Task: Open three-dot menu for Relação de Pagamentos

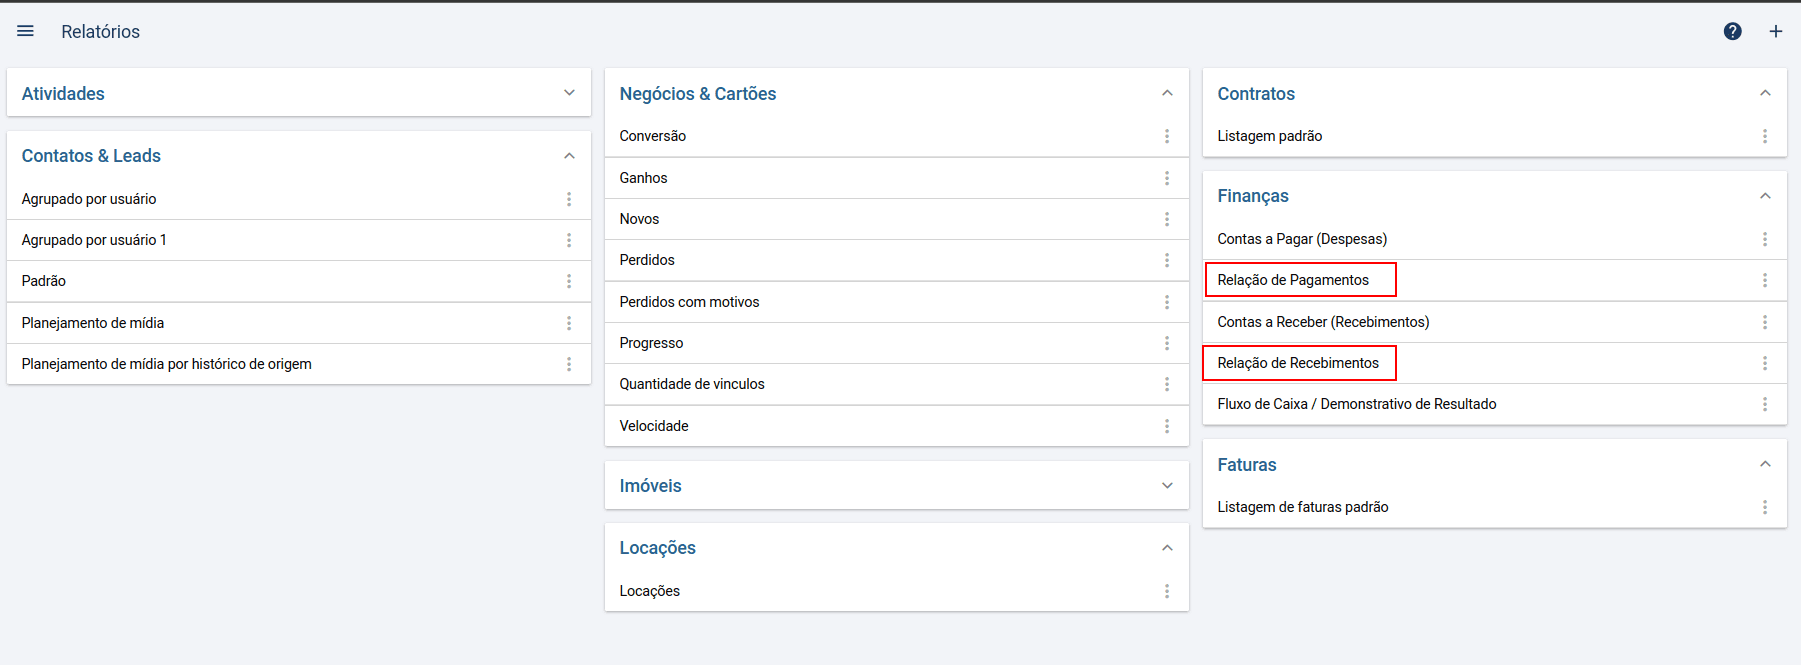Action: click(1765, 280)
